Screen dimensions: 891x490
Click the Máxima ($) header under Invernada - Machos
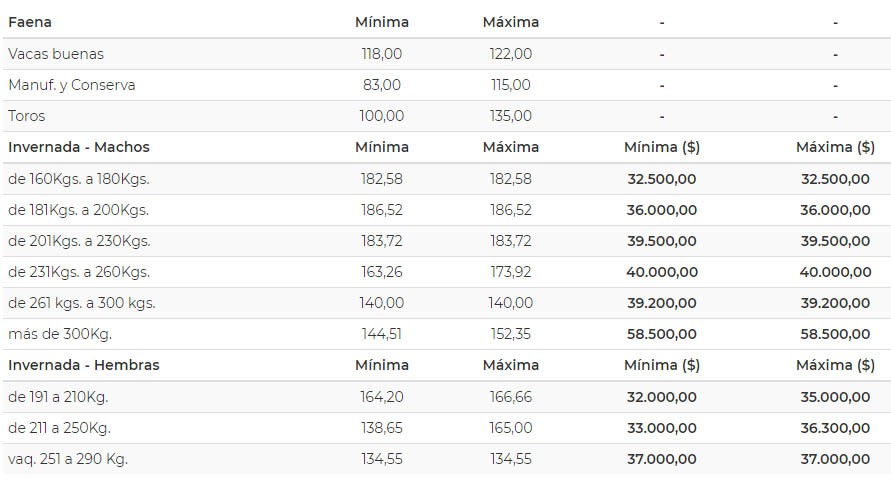click(835, 147)
